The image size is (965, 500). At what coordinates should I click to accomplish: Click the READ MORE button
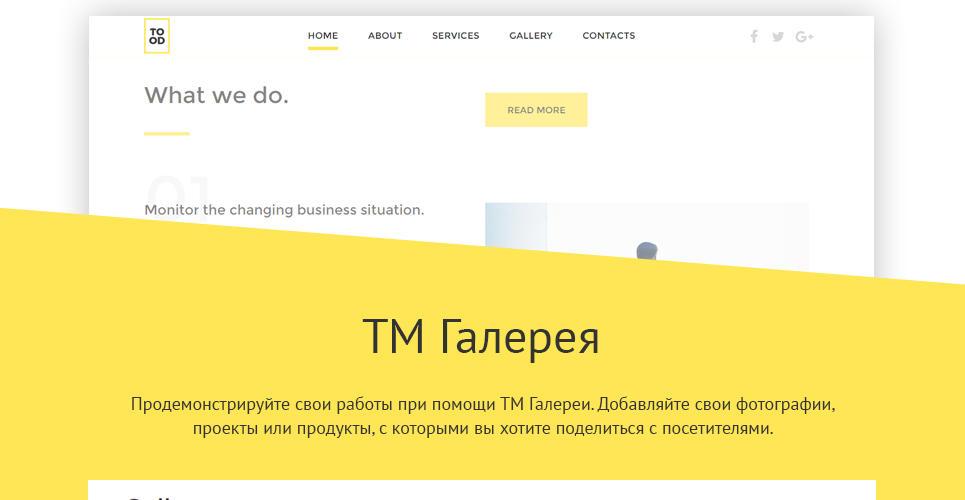coord(536,110)
